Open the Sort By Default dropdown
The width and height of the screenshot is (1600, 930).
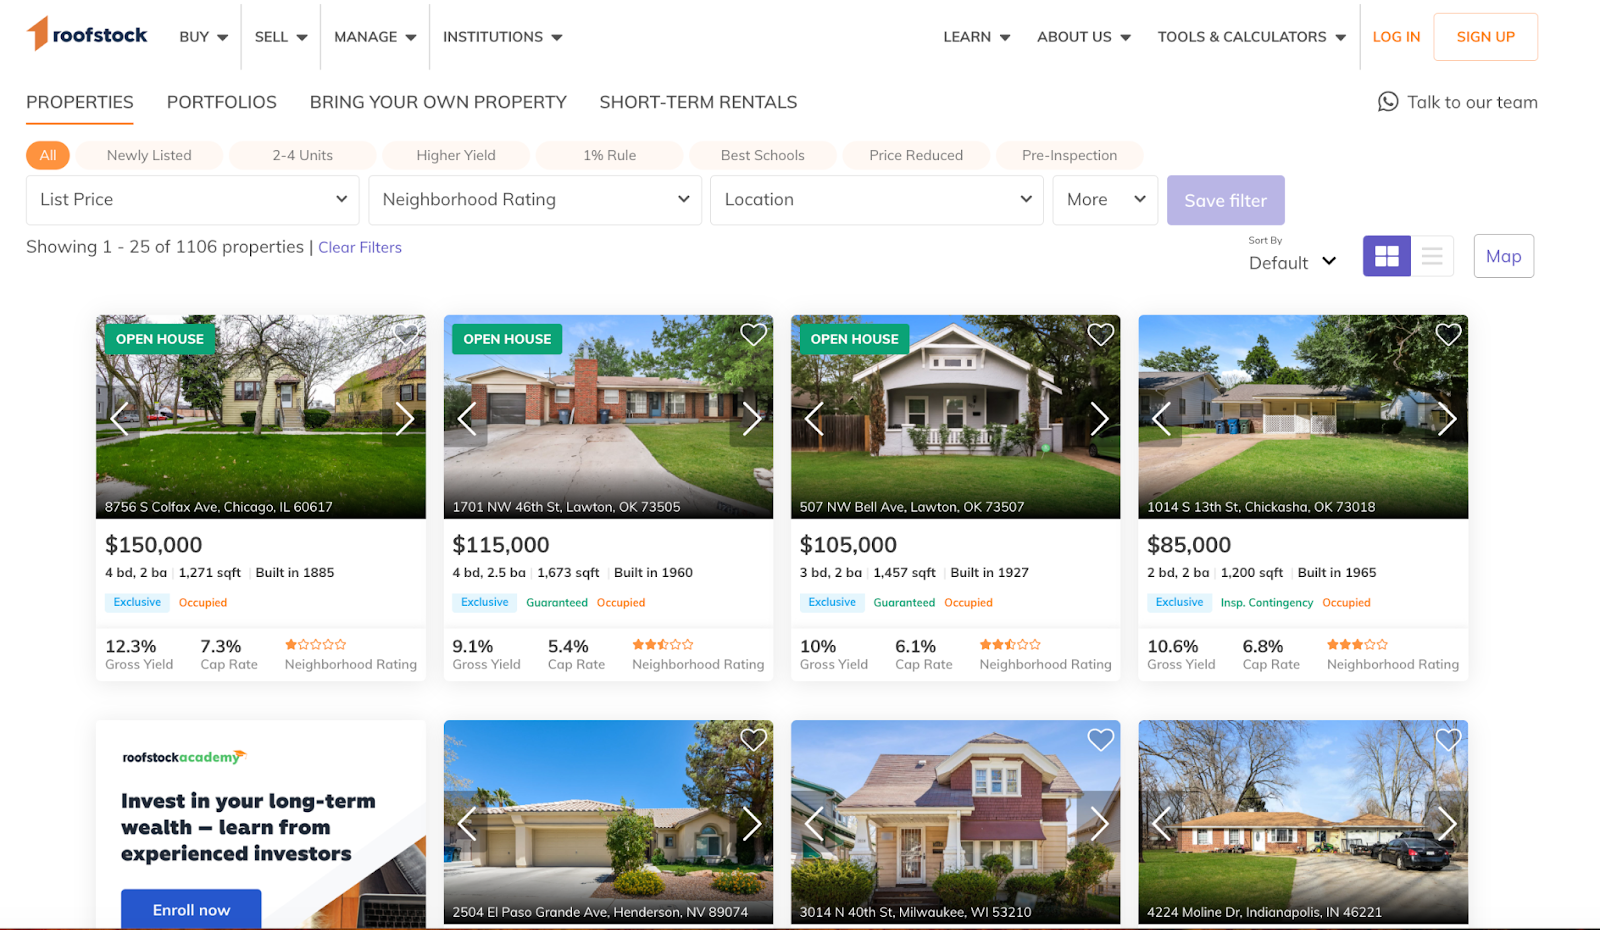1292,262
